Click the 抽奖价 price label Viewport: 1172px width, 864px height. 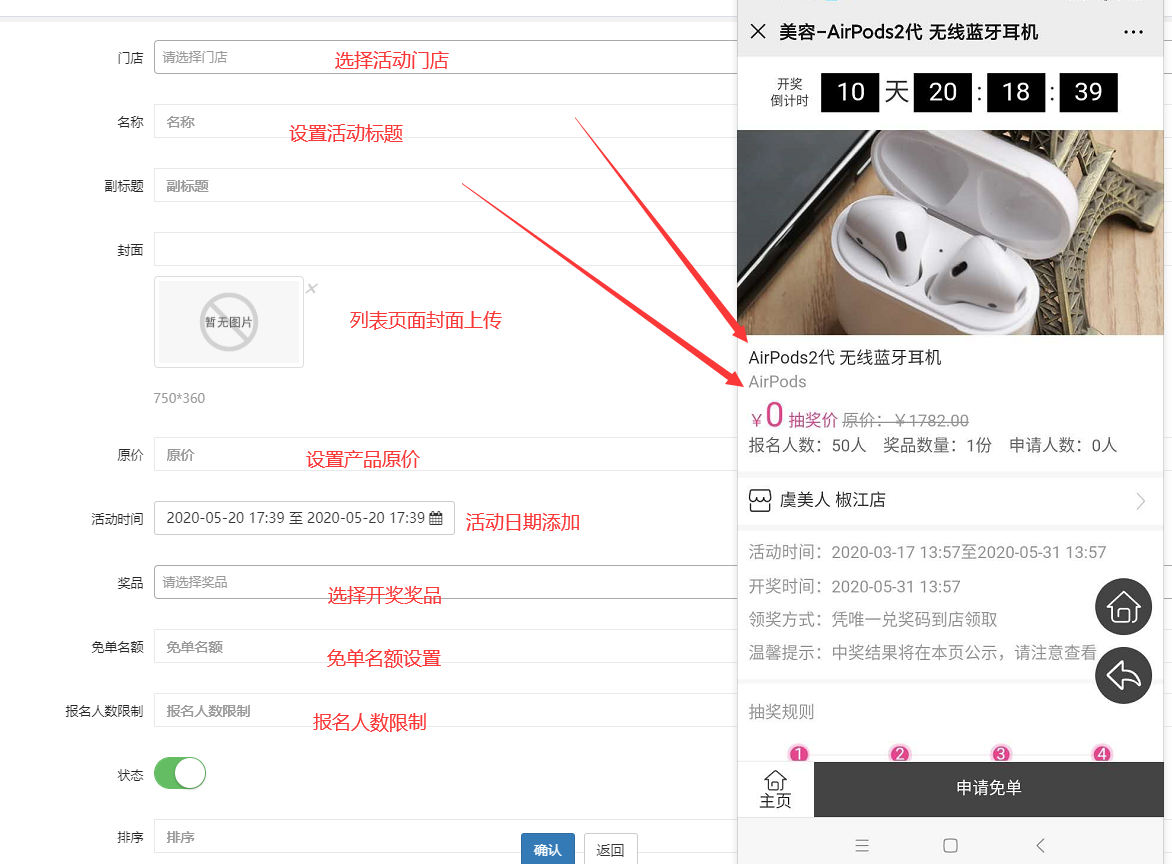click(x=812, y=420)
